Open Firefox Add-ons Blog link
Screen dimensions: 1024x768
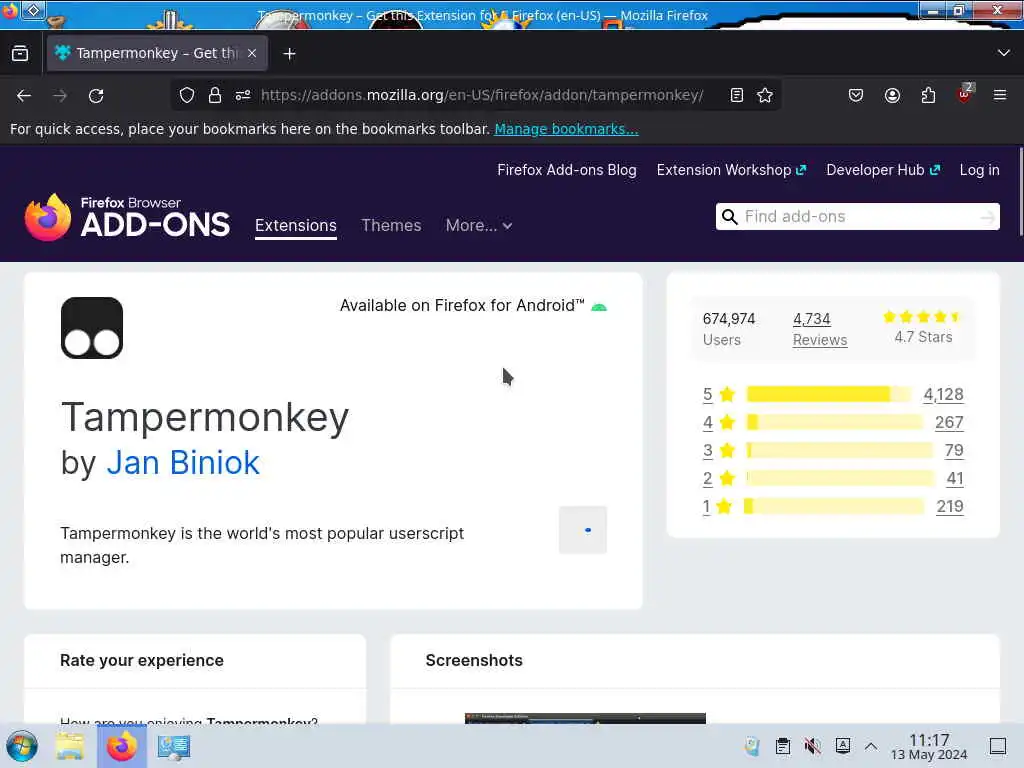pyautogui.click(x=567, y=170)
